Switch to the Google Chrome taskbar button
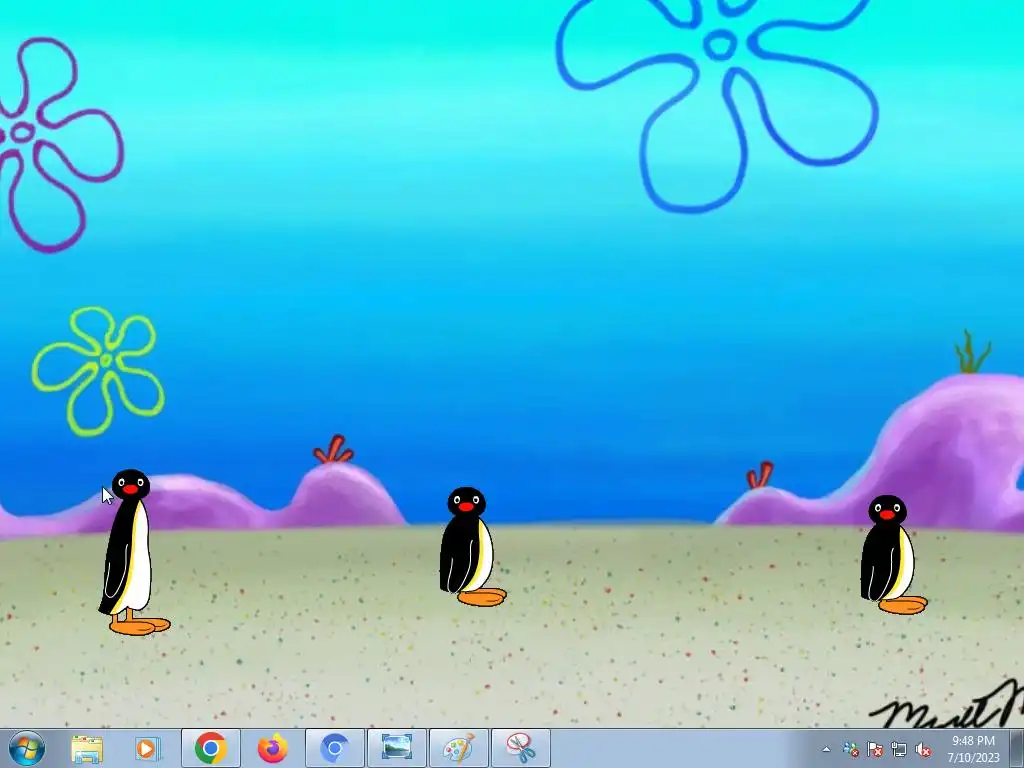This screenshot has height=768, width=1024. pyautogui.click(x=210, y=748)
